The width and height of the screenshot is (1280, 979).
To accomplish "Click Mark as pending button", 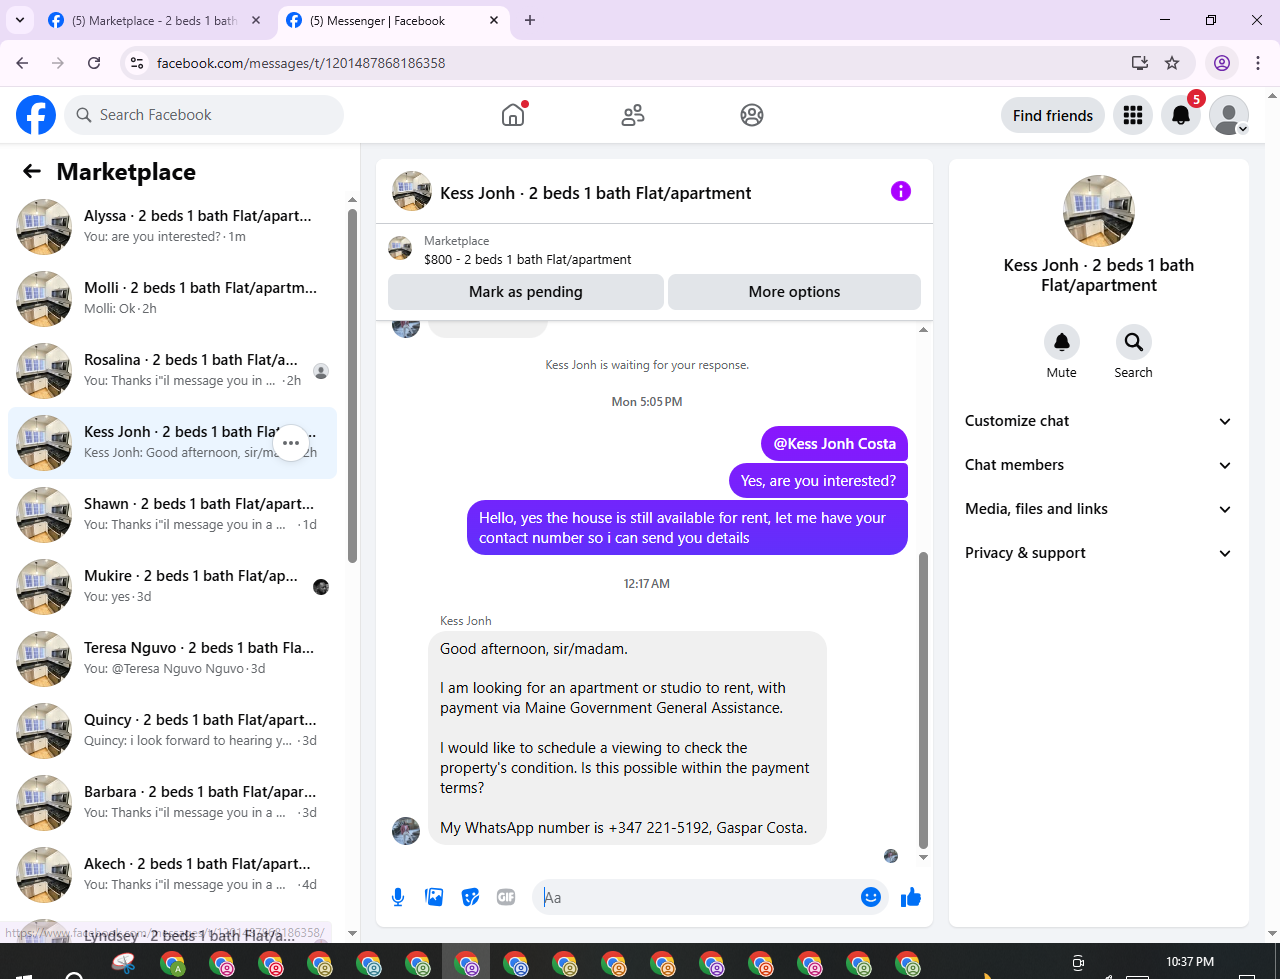I will [526, 292].
